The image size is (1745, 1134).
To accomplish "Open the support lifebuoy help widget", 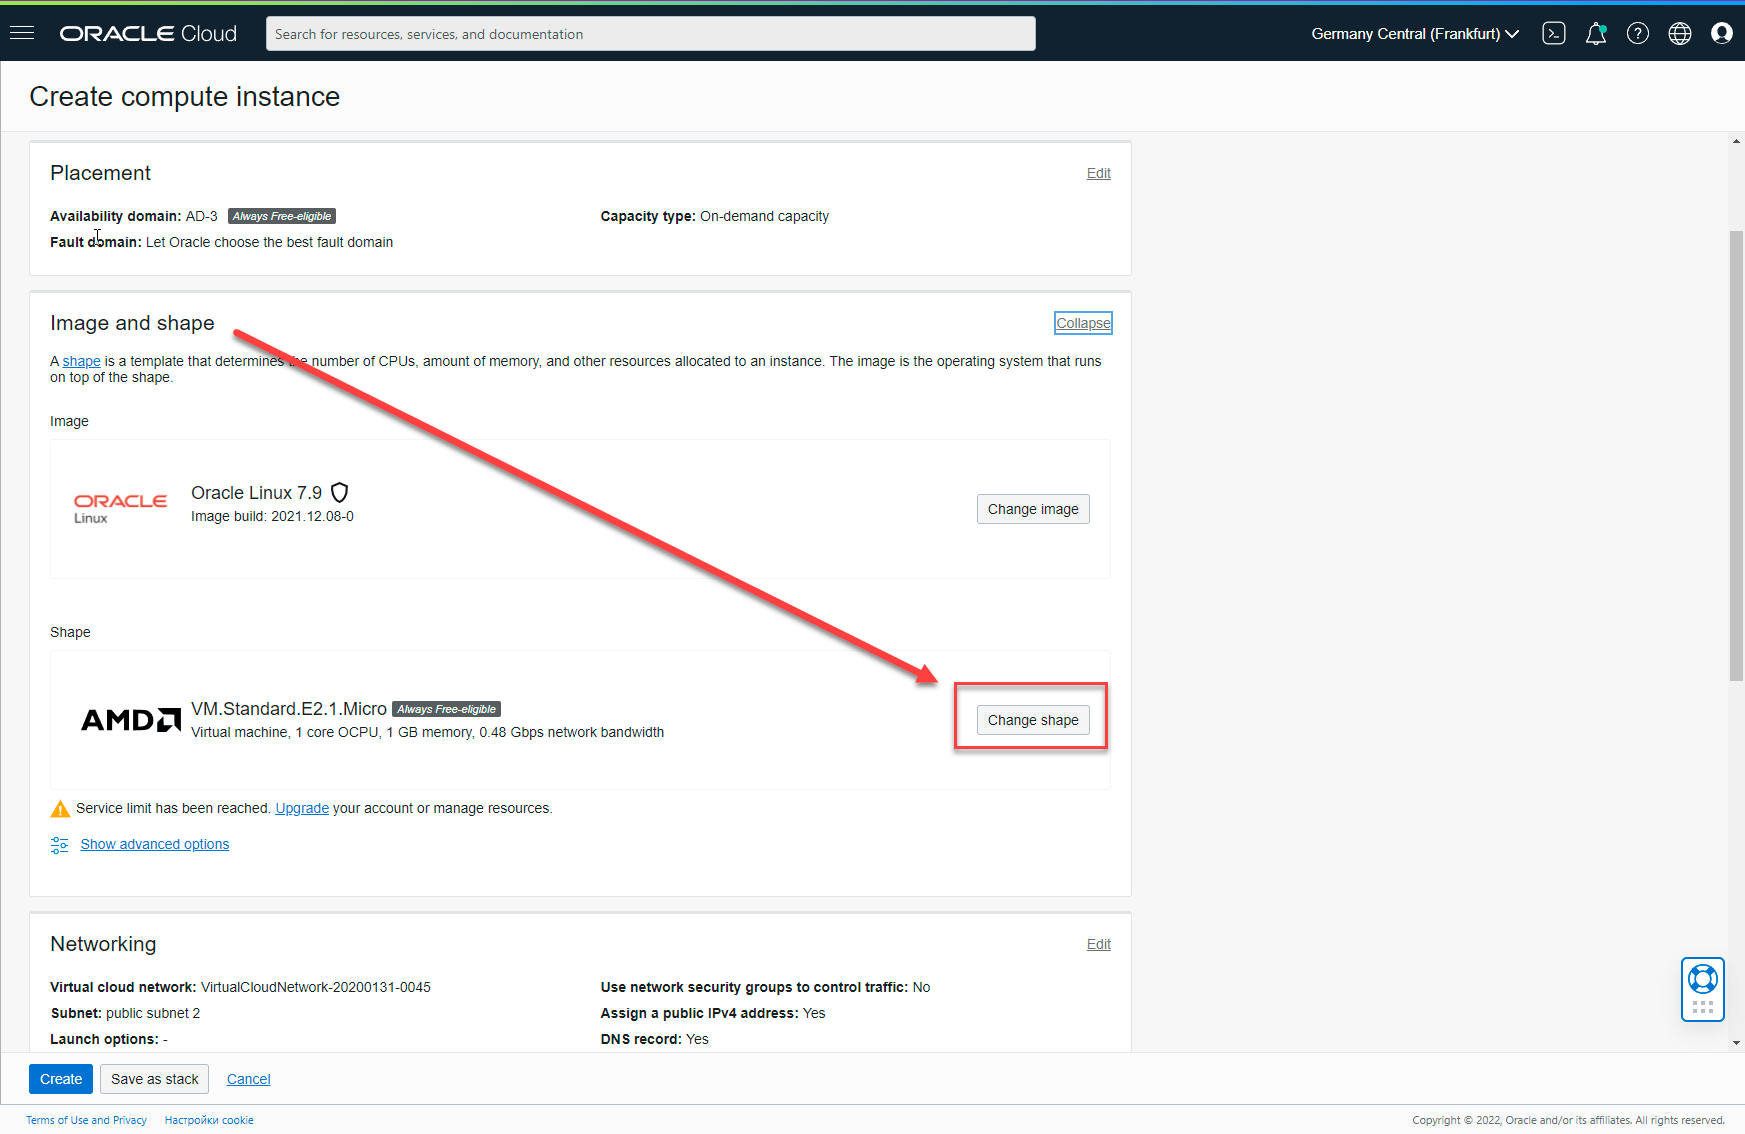I will (1703, 989).
